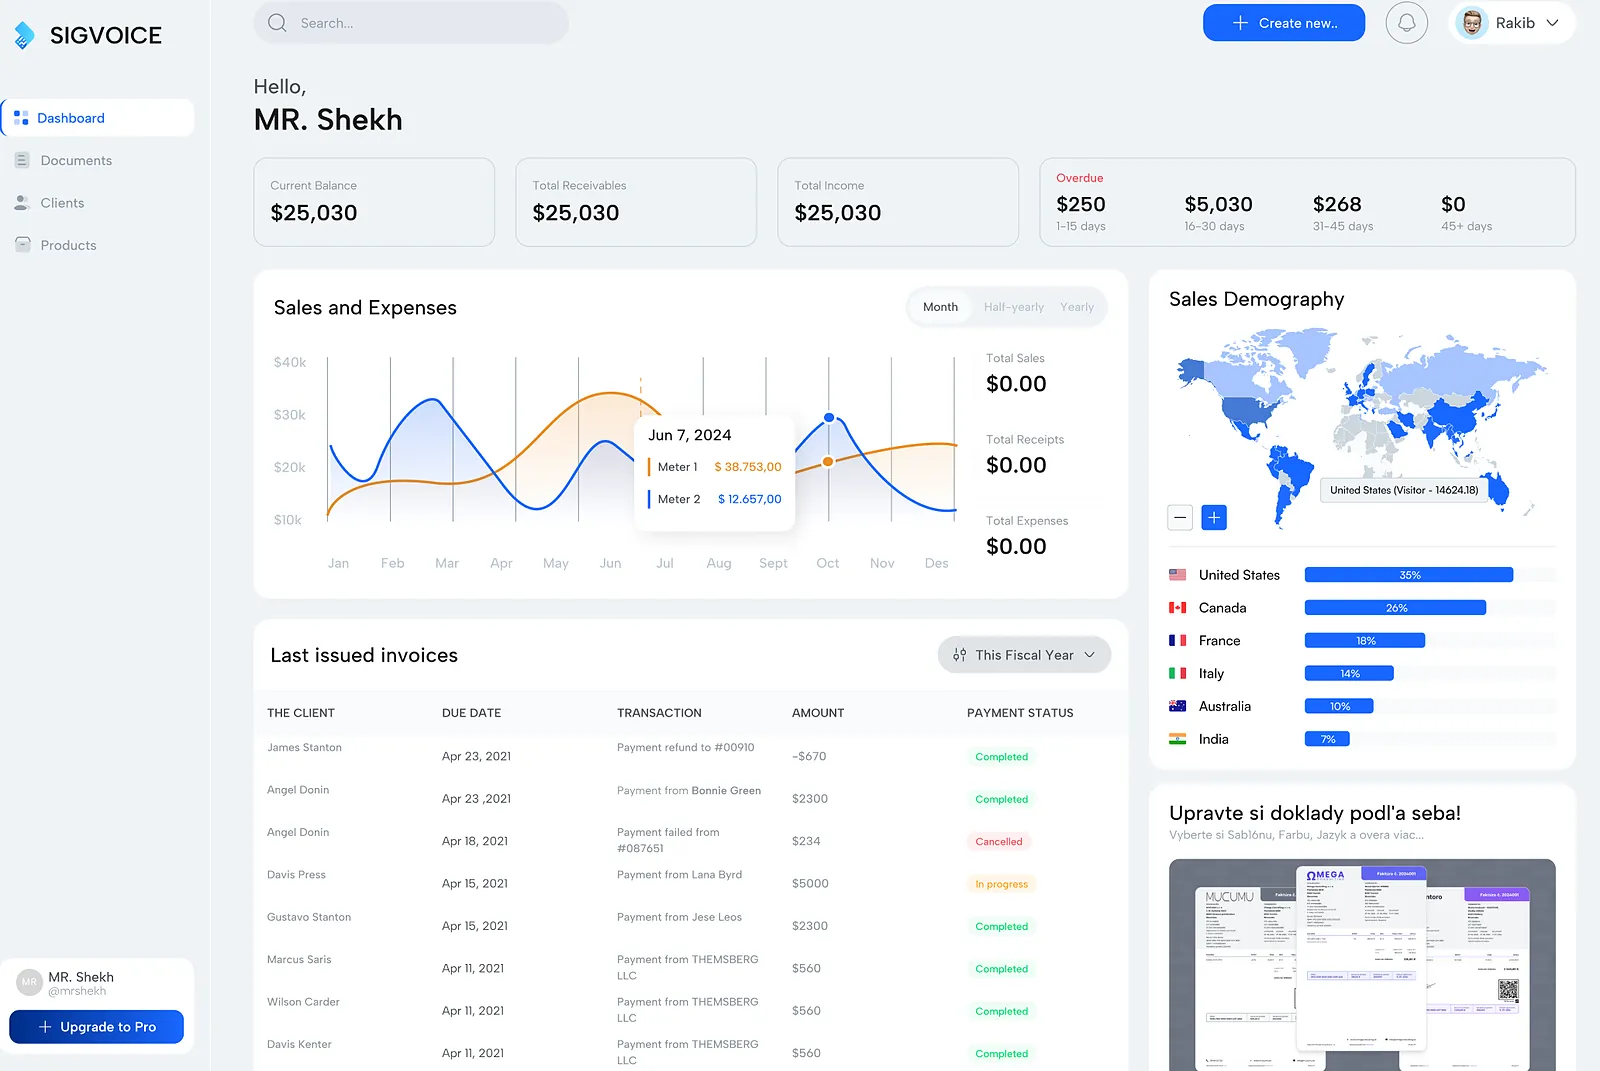Click the -$670 amount cell
Screen dimensions: 1600x1071
coord(809,756)
